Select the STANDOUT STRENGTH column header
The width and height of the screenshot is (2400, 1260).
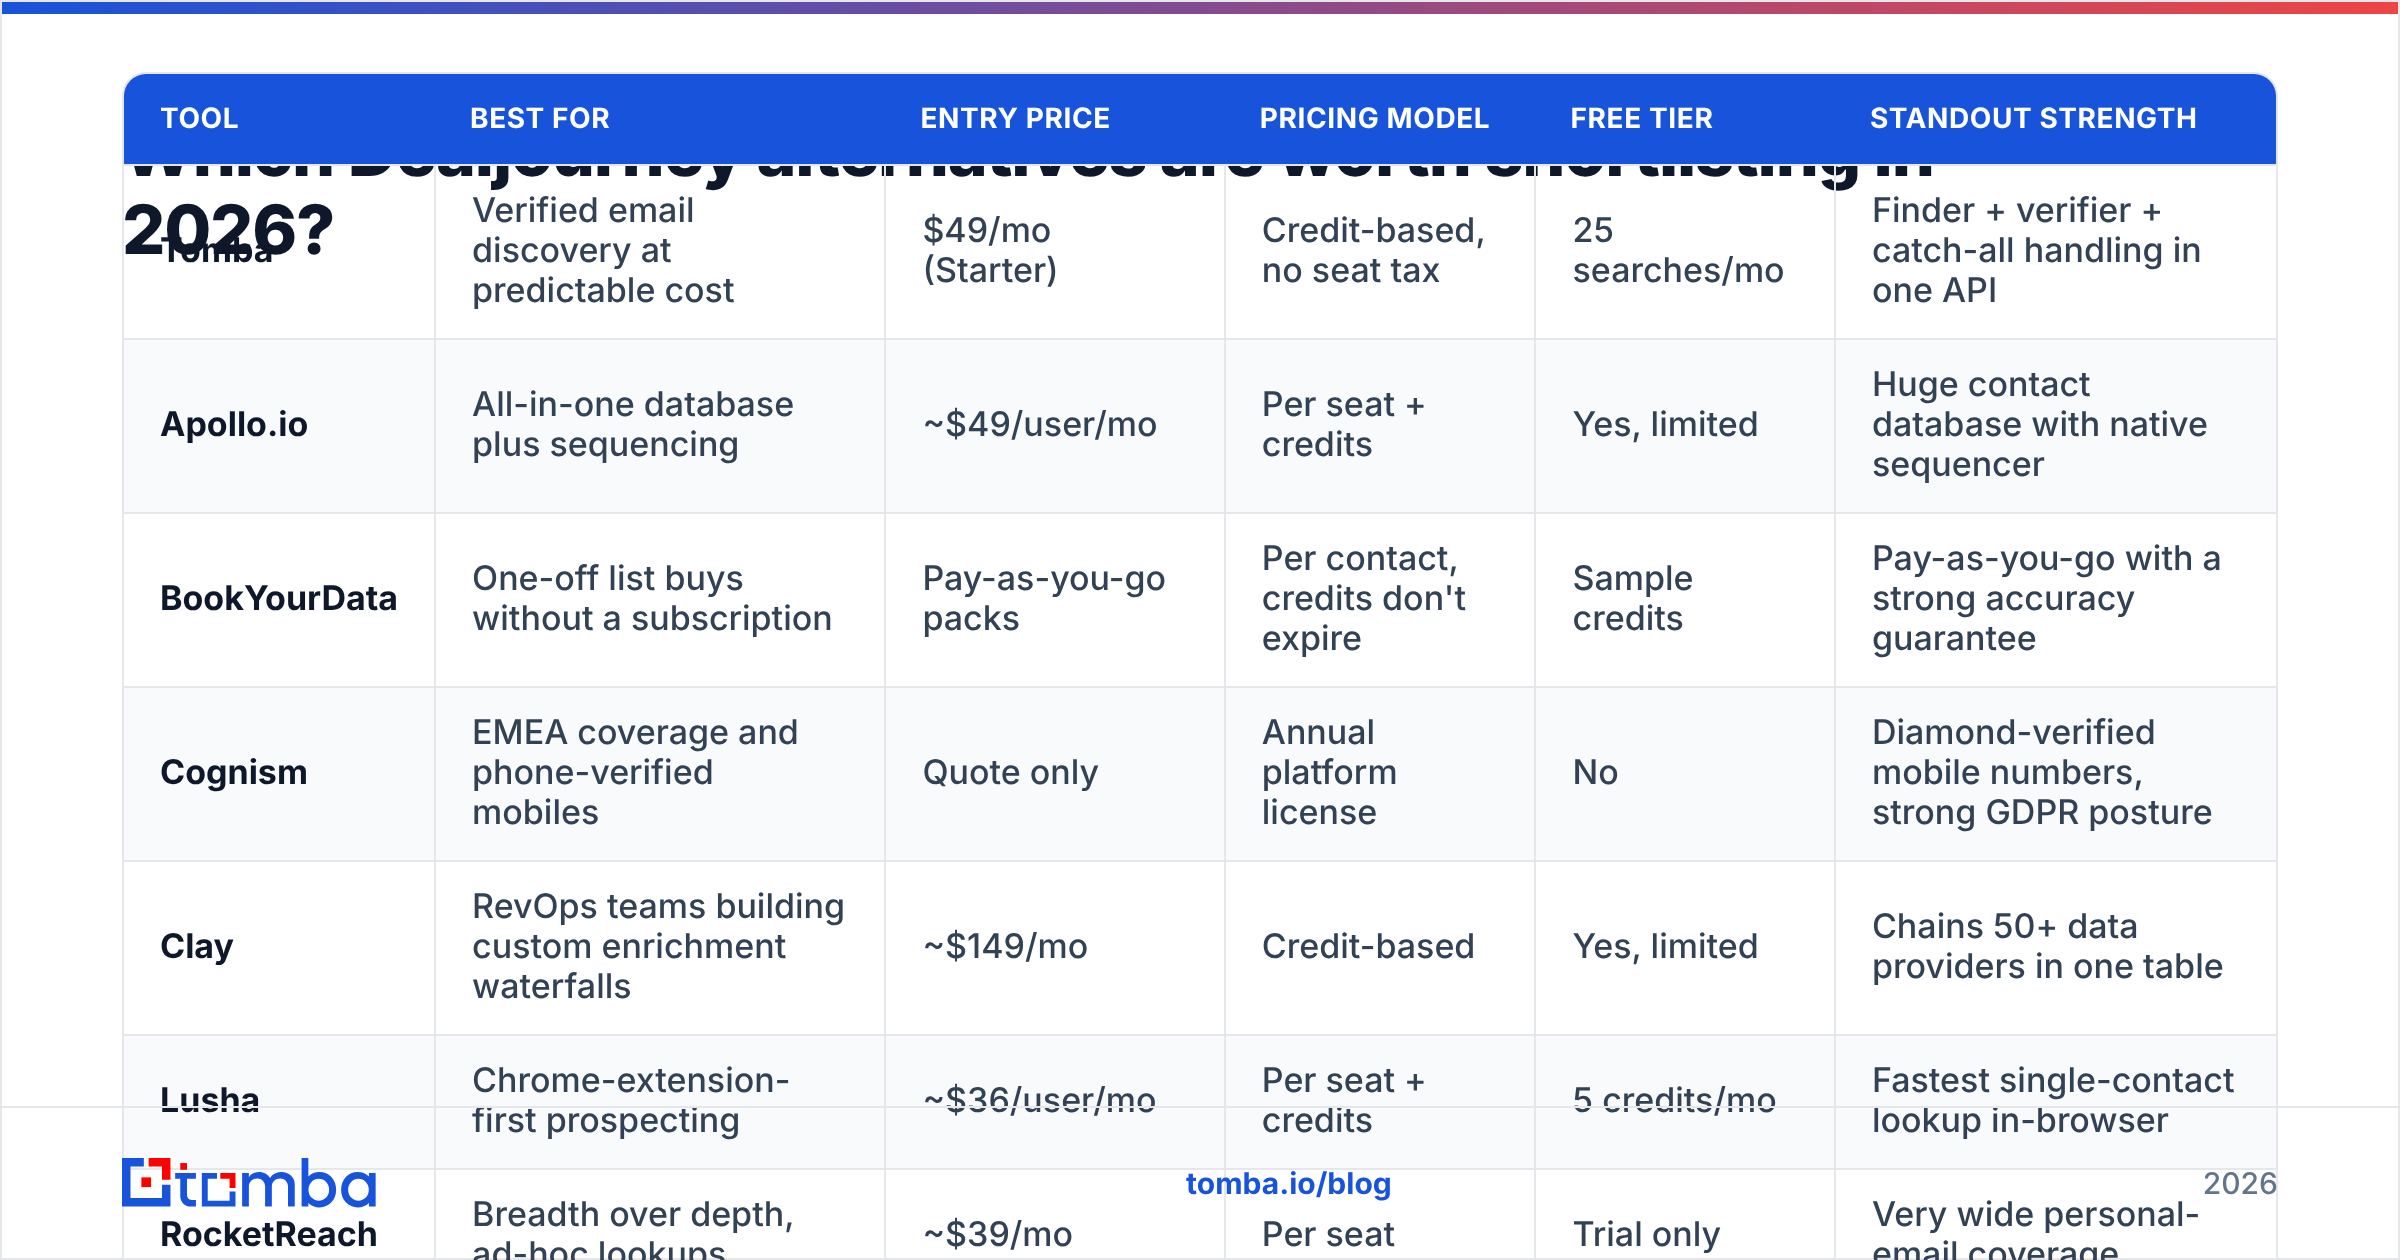tap(2033, 118)
